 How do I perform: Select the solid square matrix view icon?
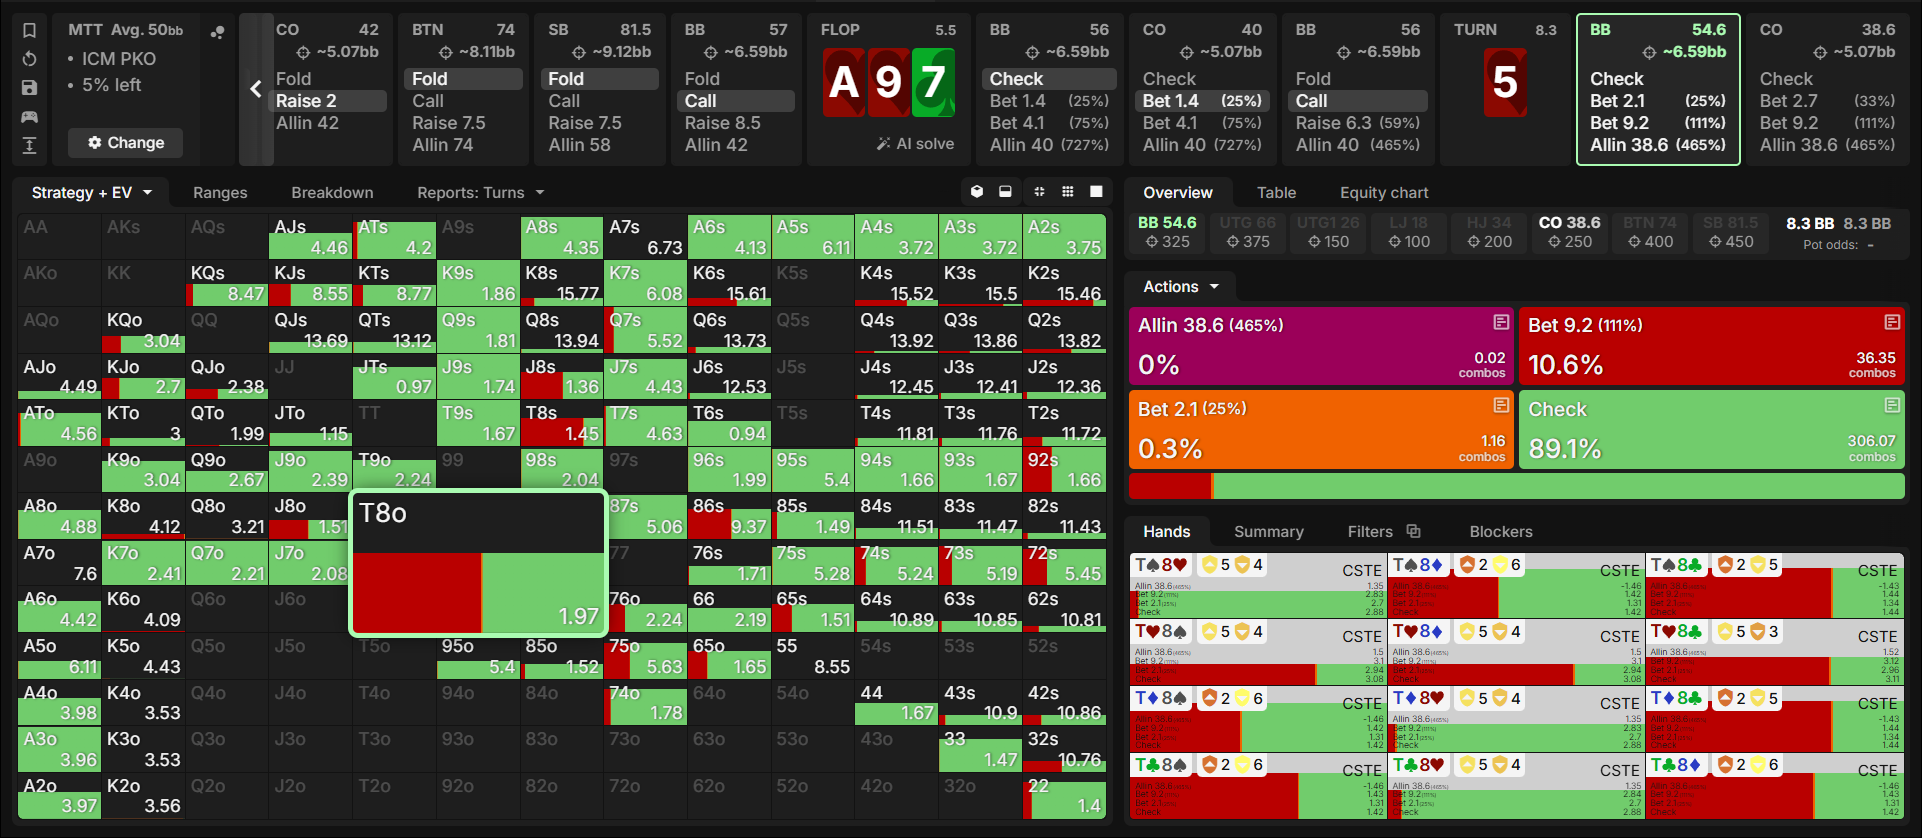tap(1096, 192)
